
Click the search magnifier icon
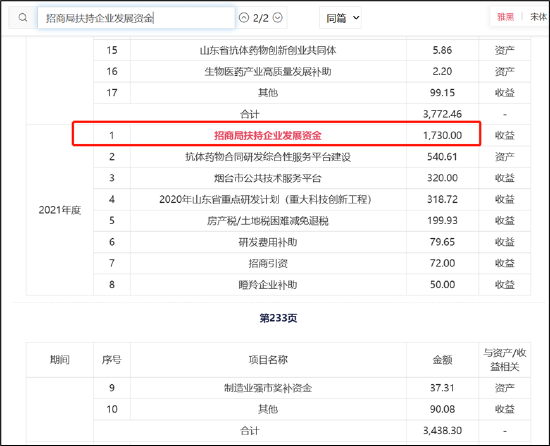coord(23,18)
